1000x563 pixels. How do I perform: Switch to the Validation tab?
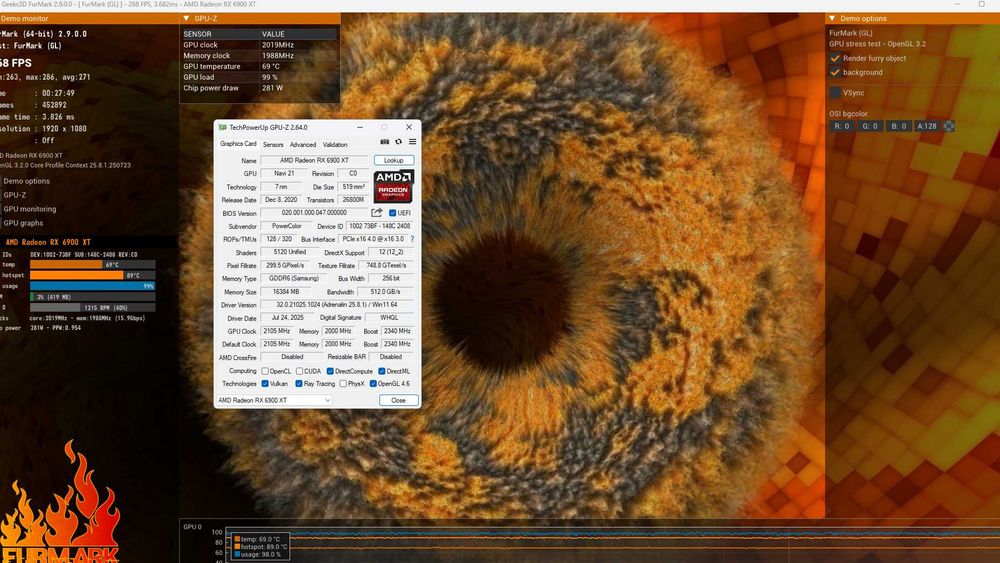pos(335,145)
